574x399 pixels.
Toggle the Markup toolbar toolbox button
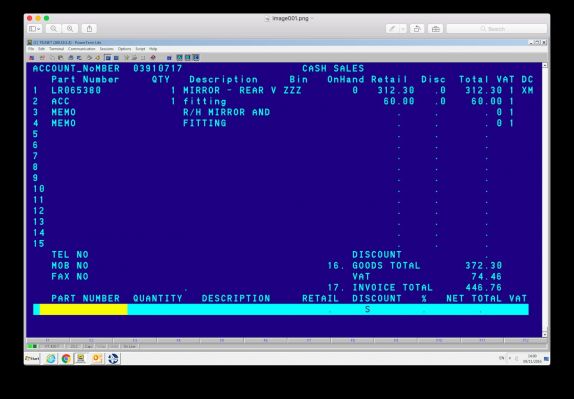(435, 29)
